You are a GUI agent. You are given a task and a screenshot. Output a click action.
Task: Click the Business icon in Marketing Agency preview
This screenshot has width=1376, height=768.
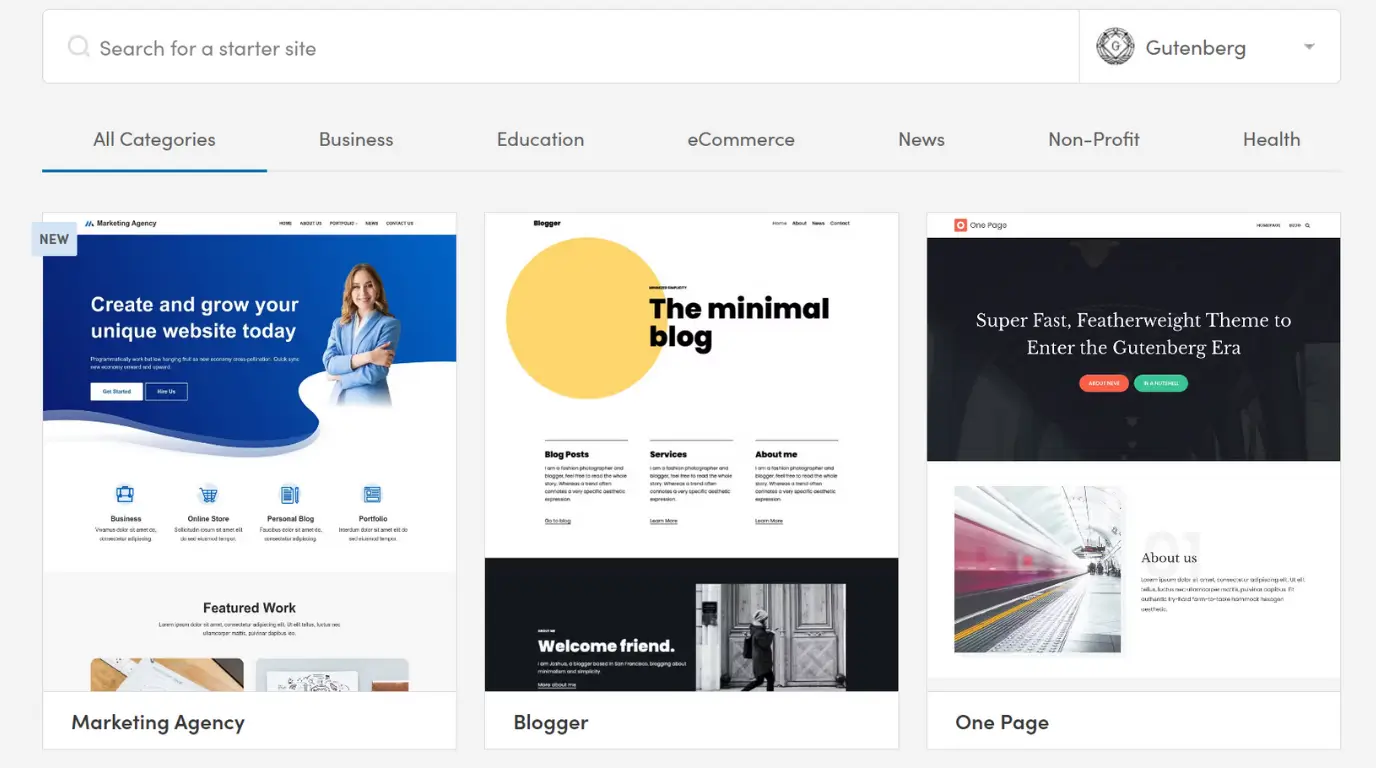125,494
